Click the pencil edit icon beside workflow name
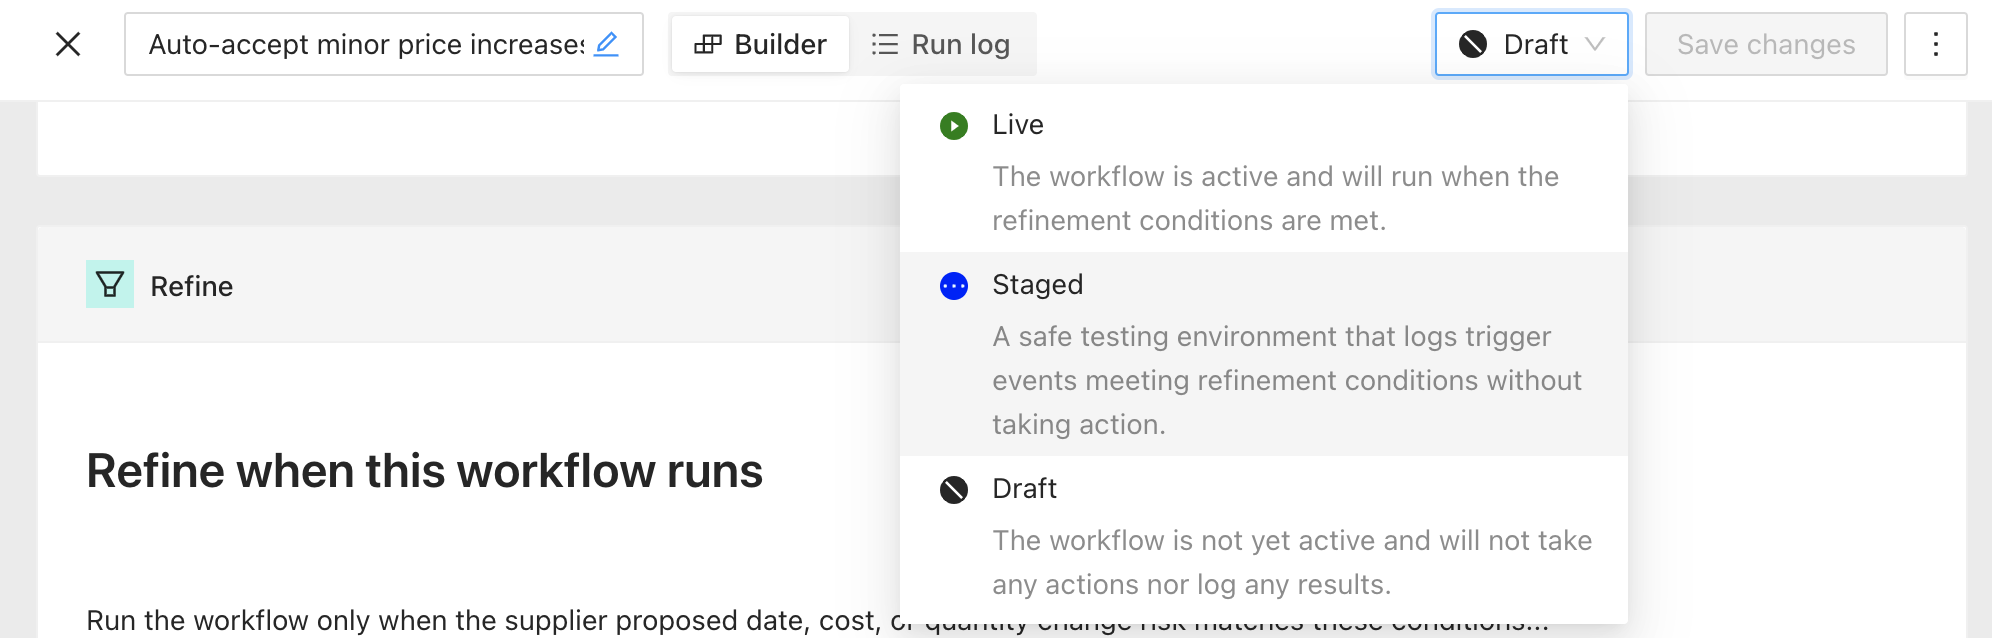The height and width of the screenshot is (638, 1992). pos(606,44)
